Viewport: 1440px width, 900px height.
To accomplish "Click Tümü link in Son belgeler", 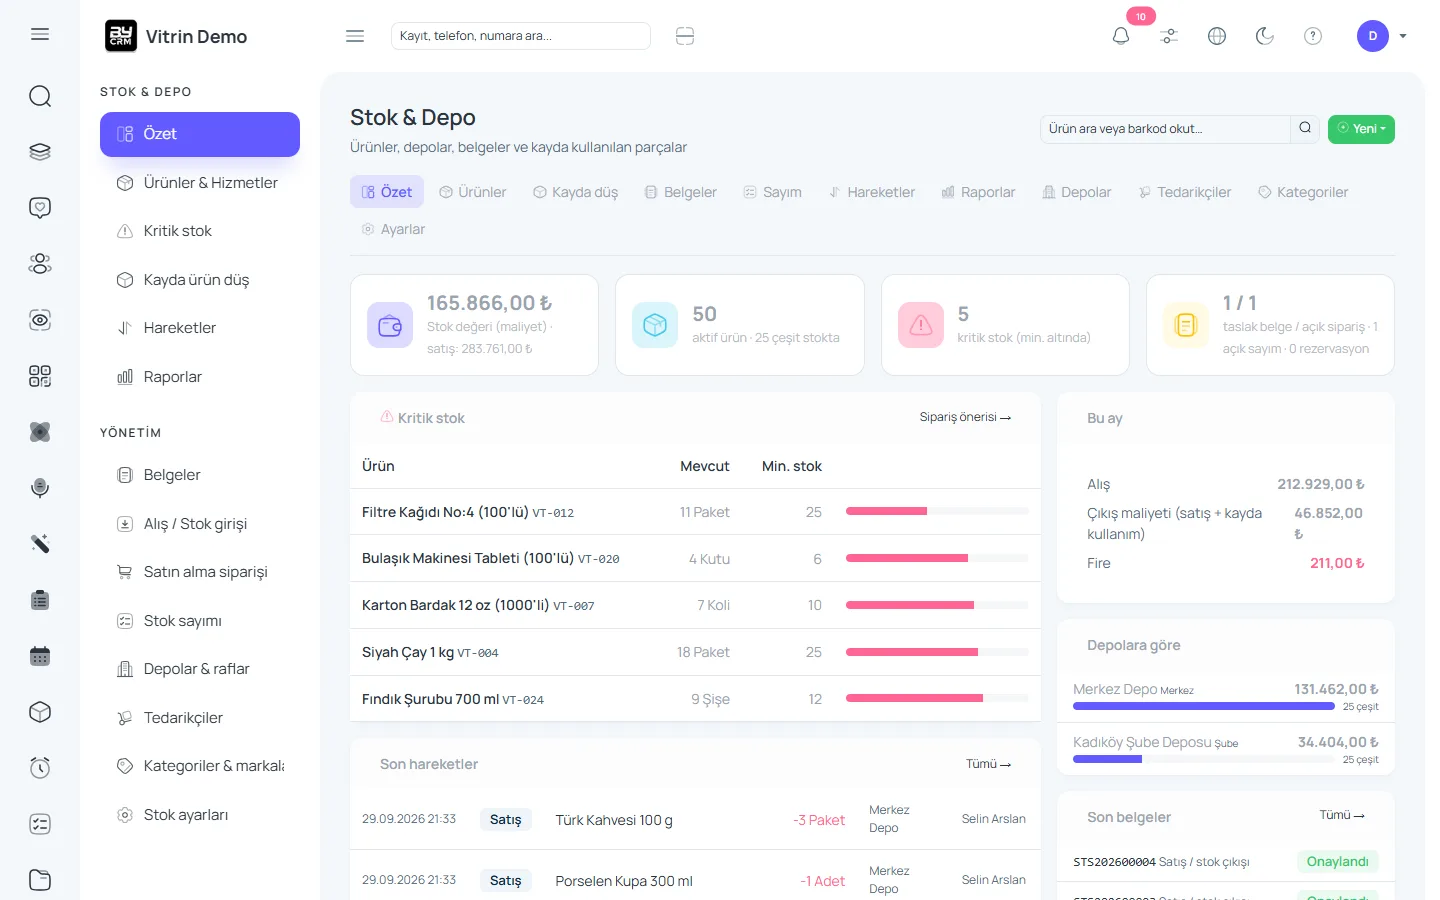I will [1342, 815].
